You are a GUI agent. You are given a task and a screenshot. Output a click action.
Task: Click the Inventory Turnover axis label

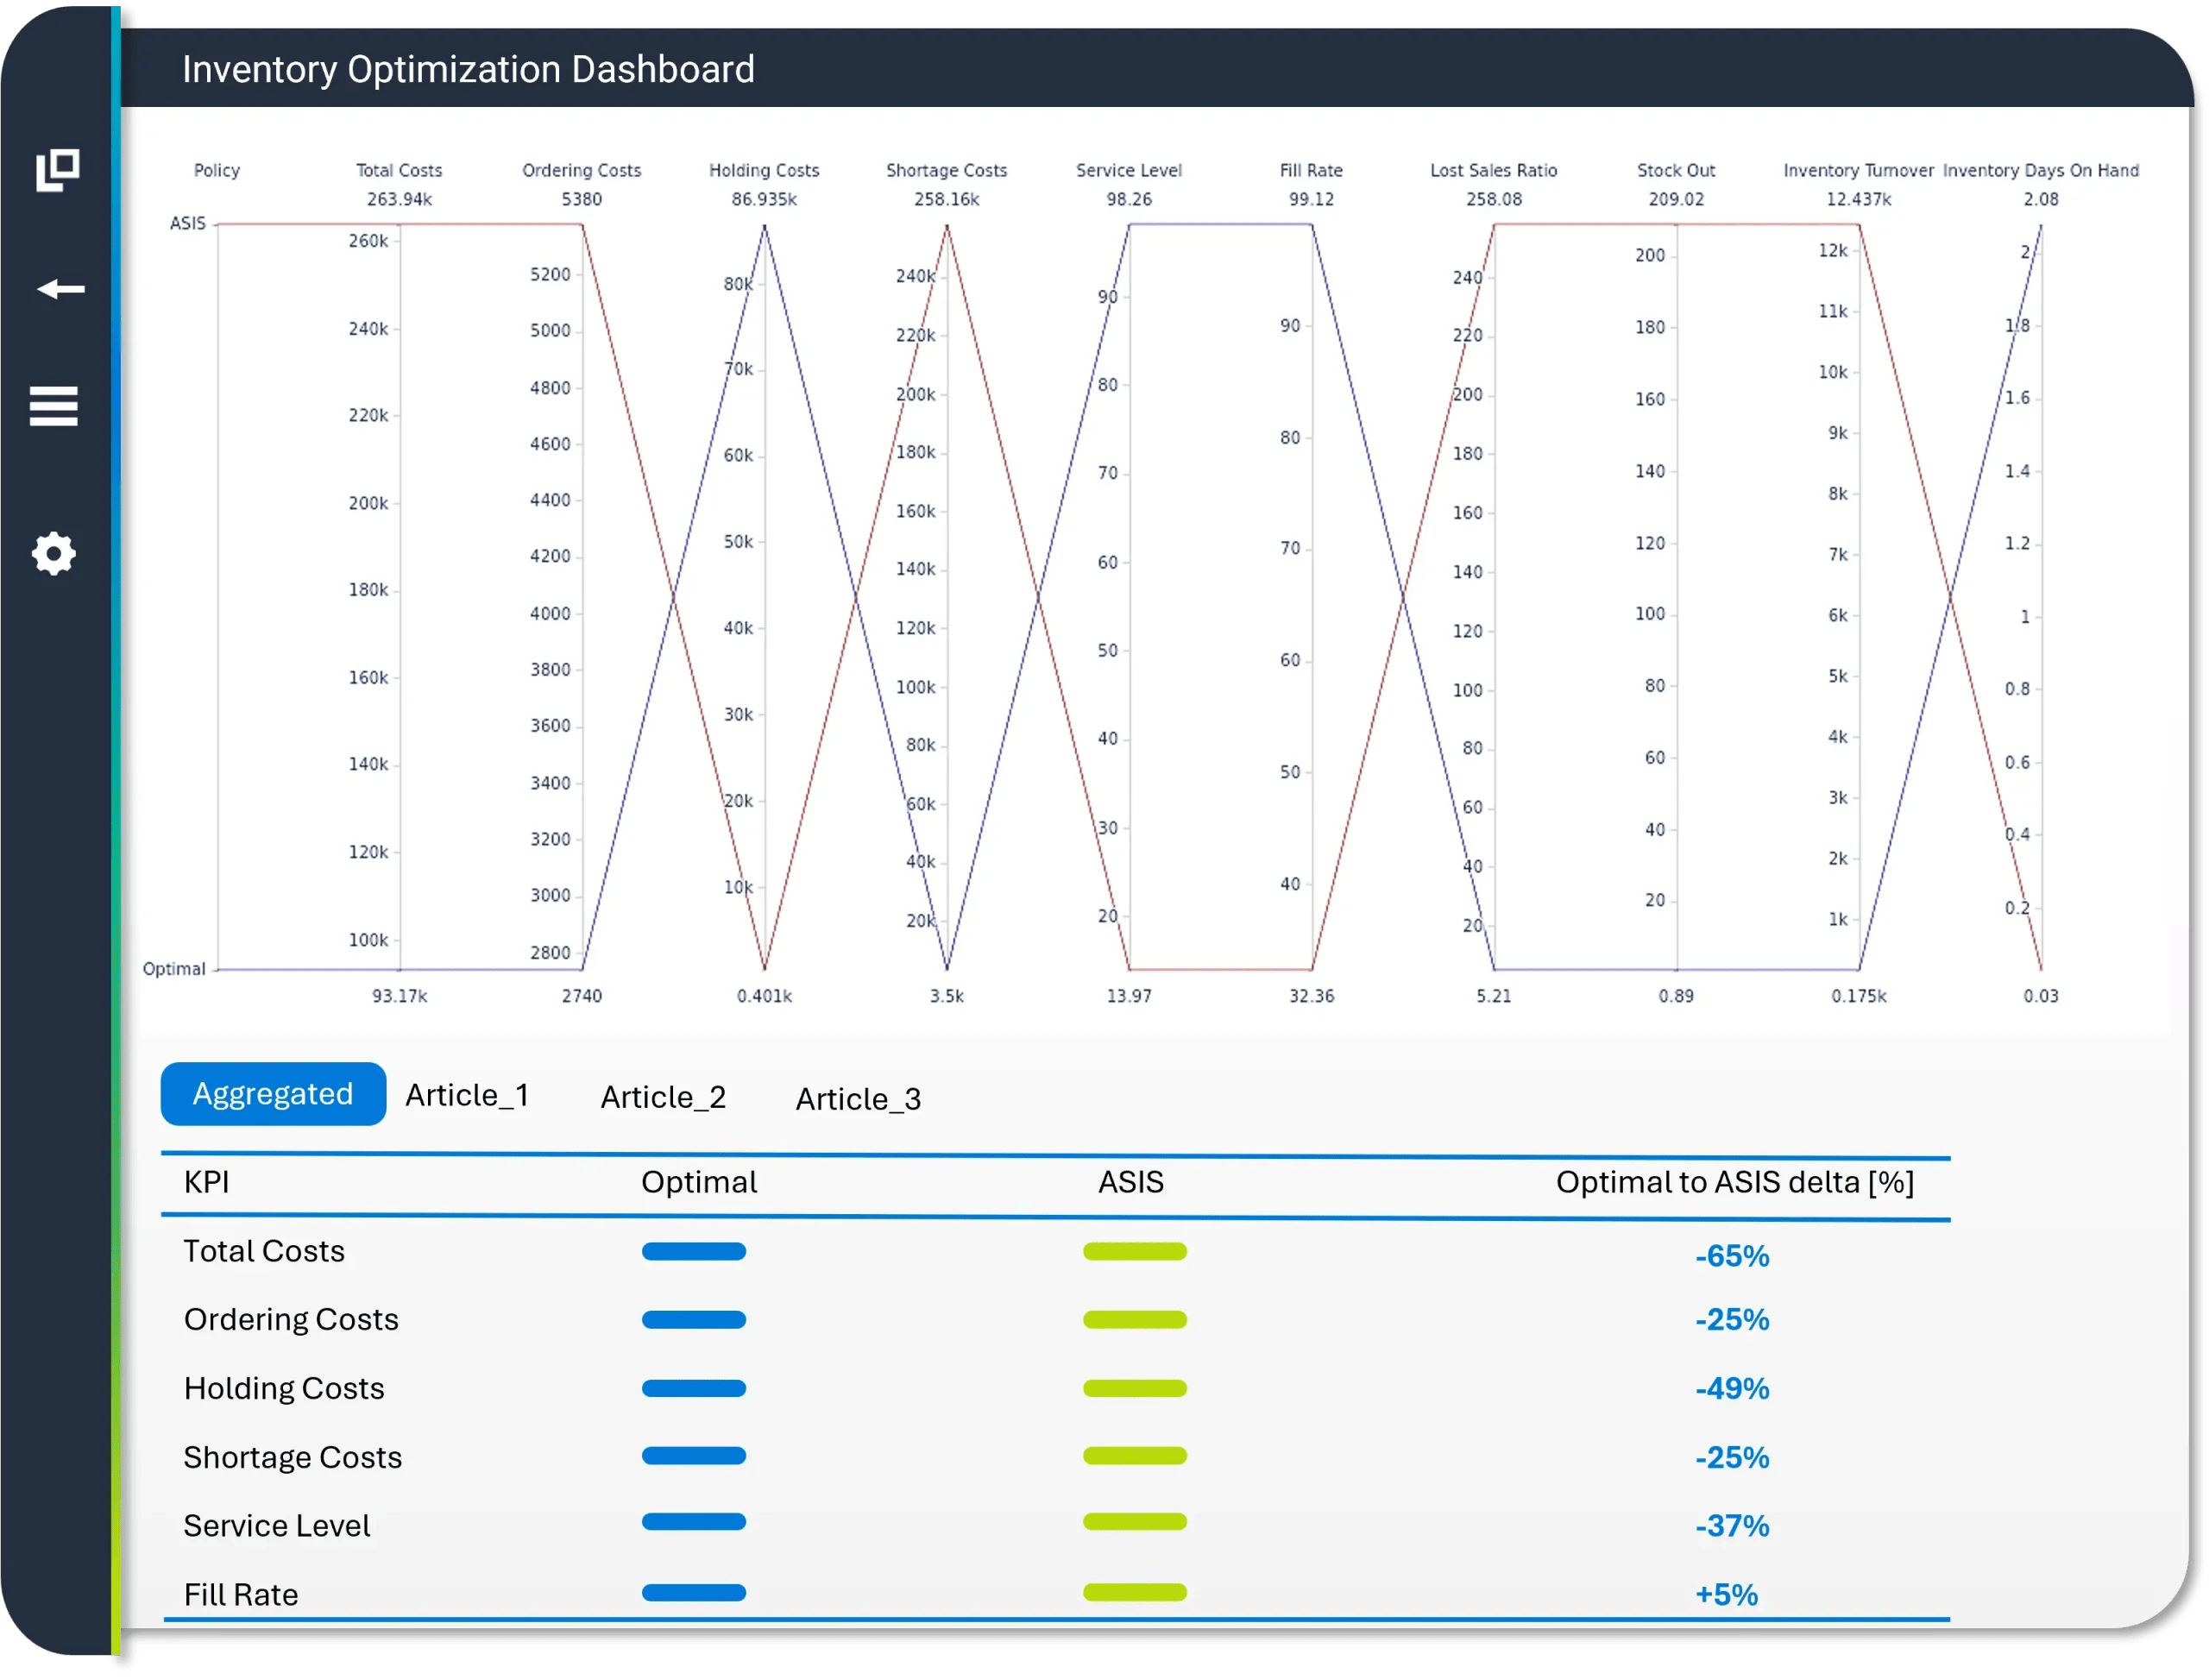1858,170
